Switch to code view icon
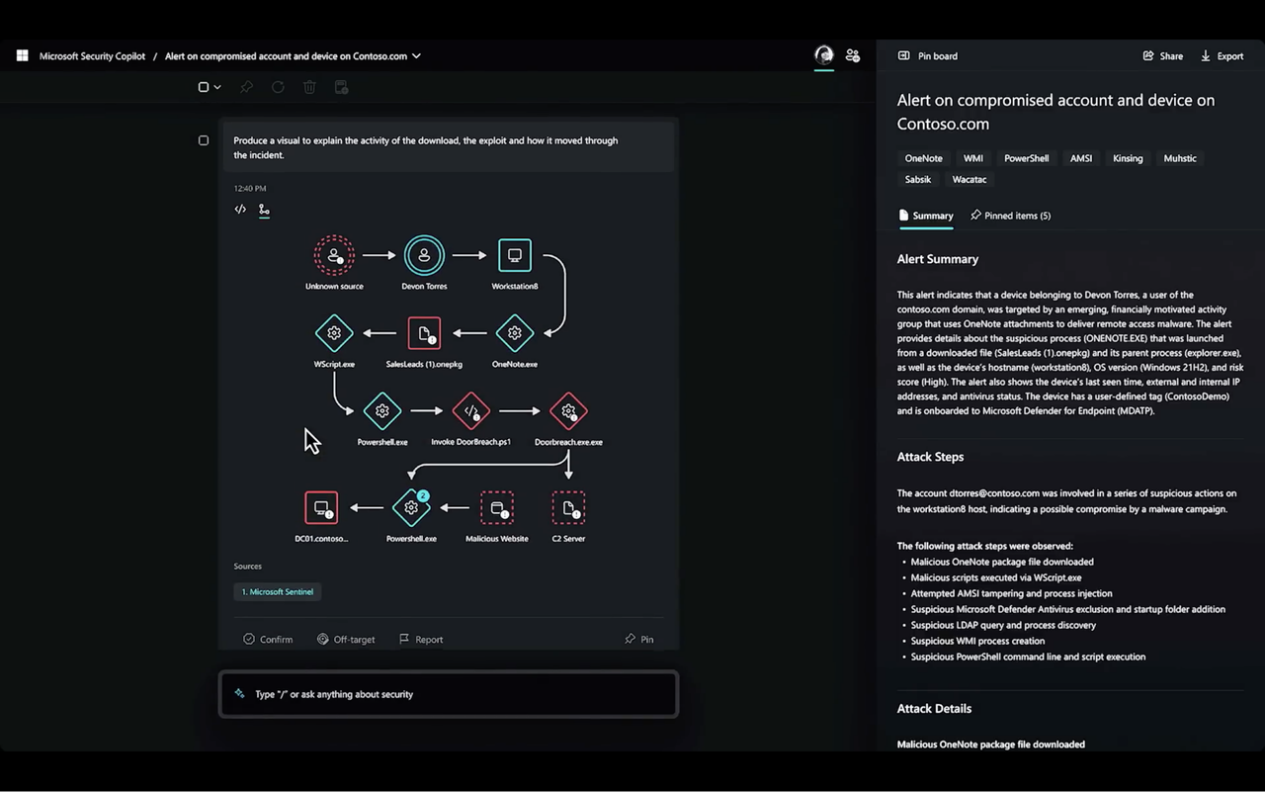 240,210
